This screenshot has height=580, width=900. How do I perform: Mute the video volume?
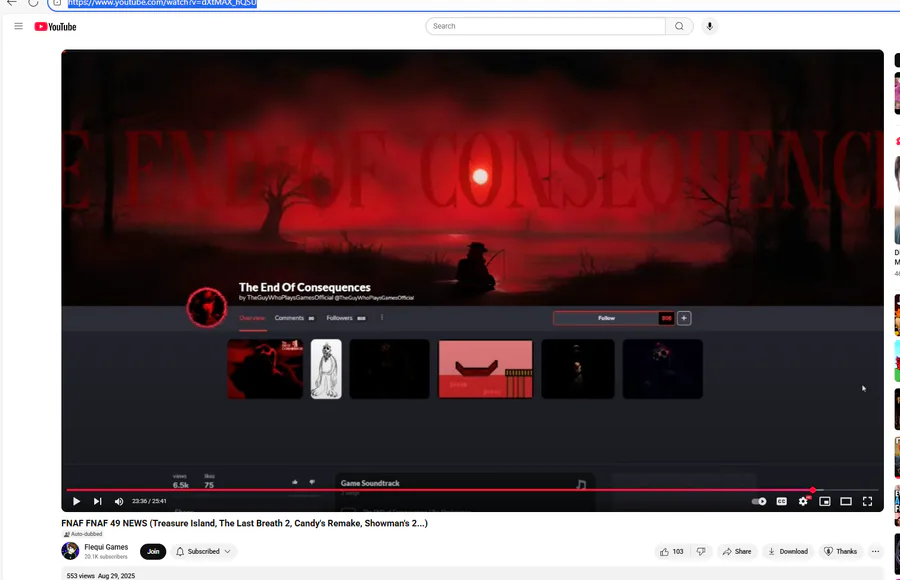coord(119,501)
